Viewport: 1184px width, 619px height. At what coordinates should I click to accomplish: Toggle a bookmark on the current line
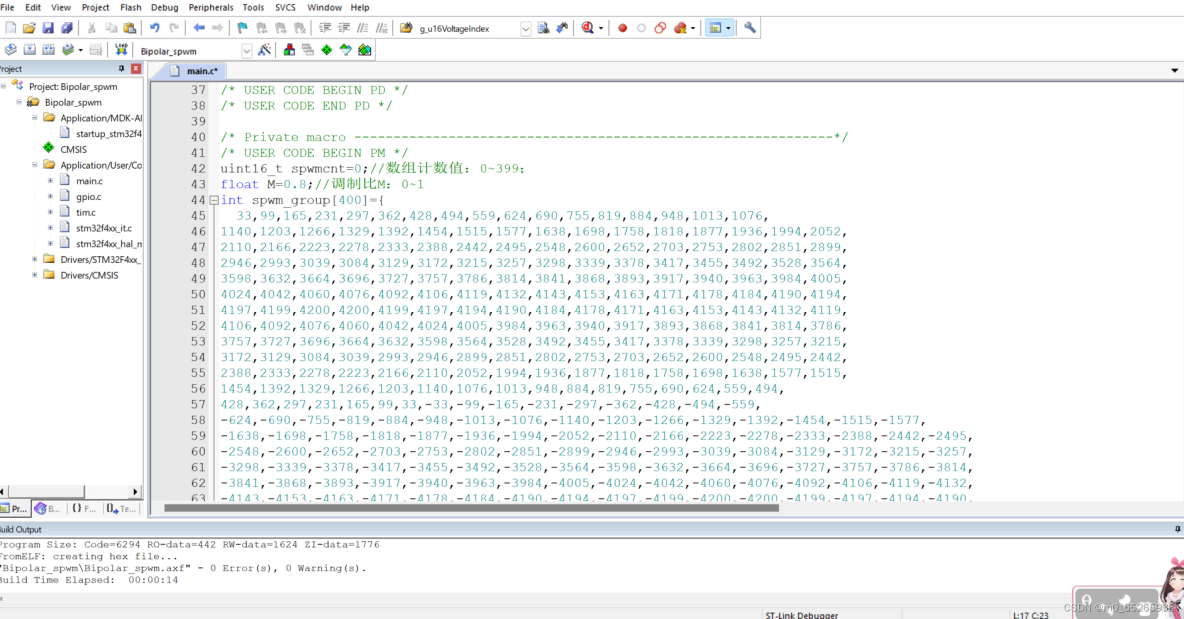[242, 27]
